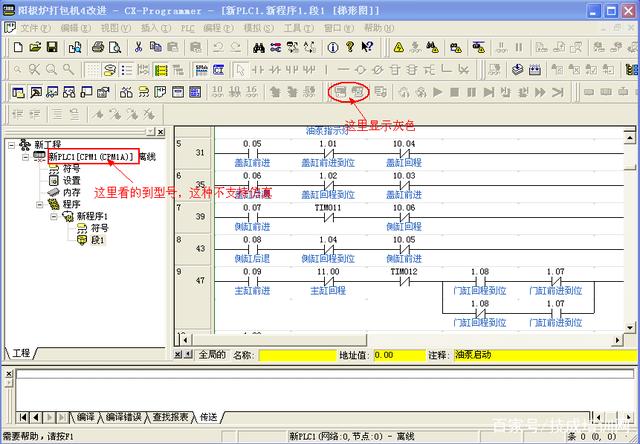Close the project workspace pane
The width and height of the screenshot is (640, 444).
tap(161, 132)
